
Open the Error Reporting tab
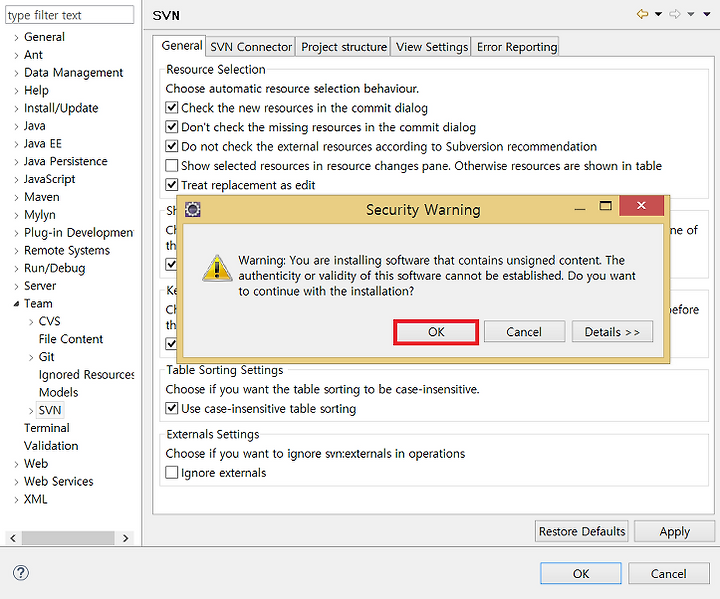tap(517, 47)
